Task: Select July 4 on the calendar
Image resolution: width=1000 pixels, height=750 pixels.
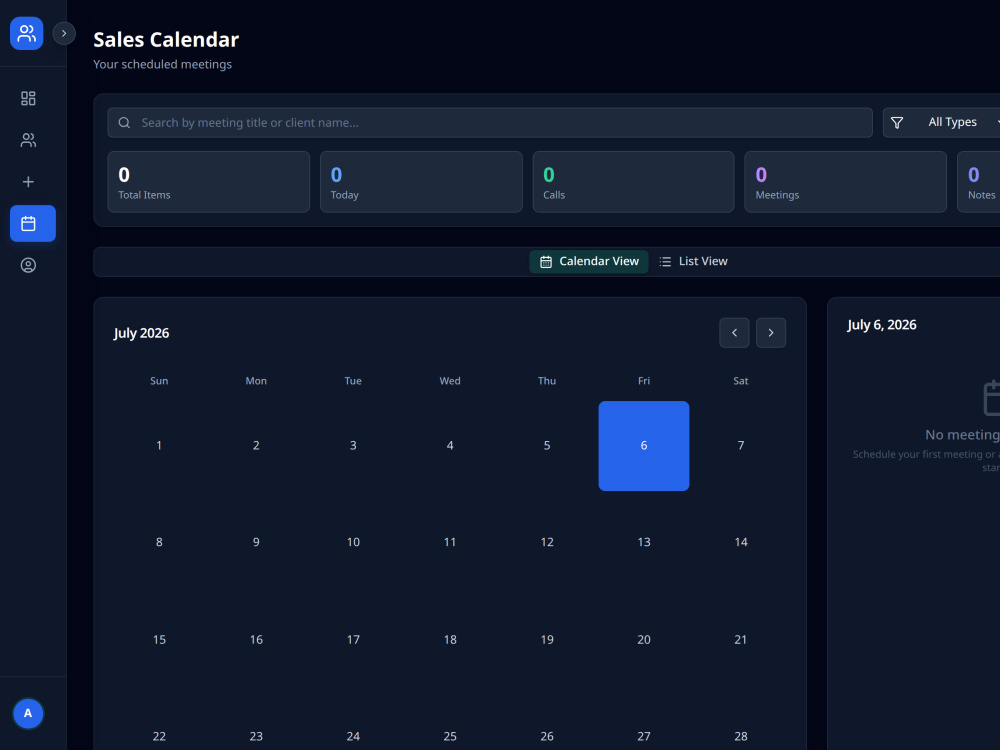Action: coord(450,446)
